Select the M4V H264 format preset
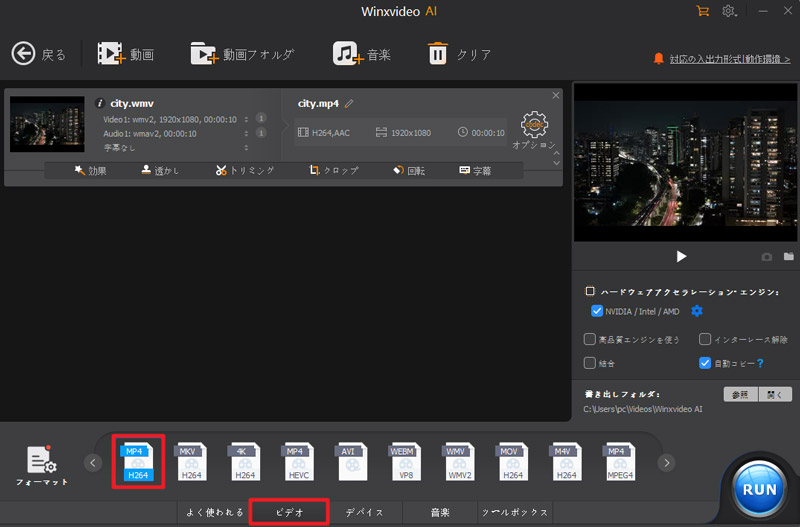 click(566, 462)
